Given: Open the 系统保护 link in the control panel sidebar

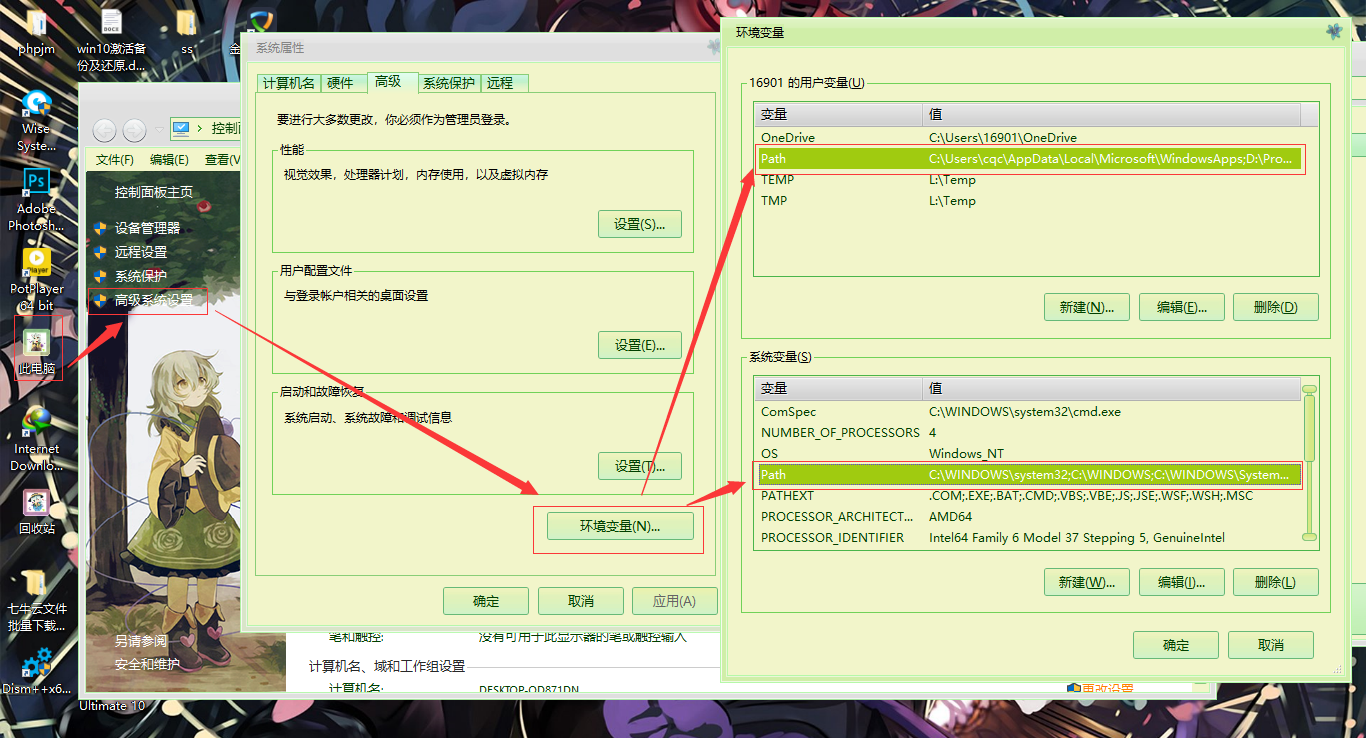Looking at the screenshot, I should [140, 276].
